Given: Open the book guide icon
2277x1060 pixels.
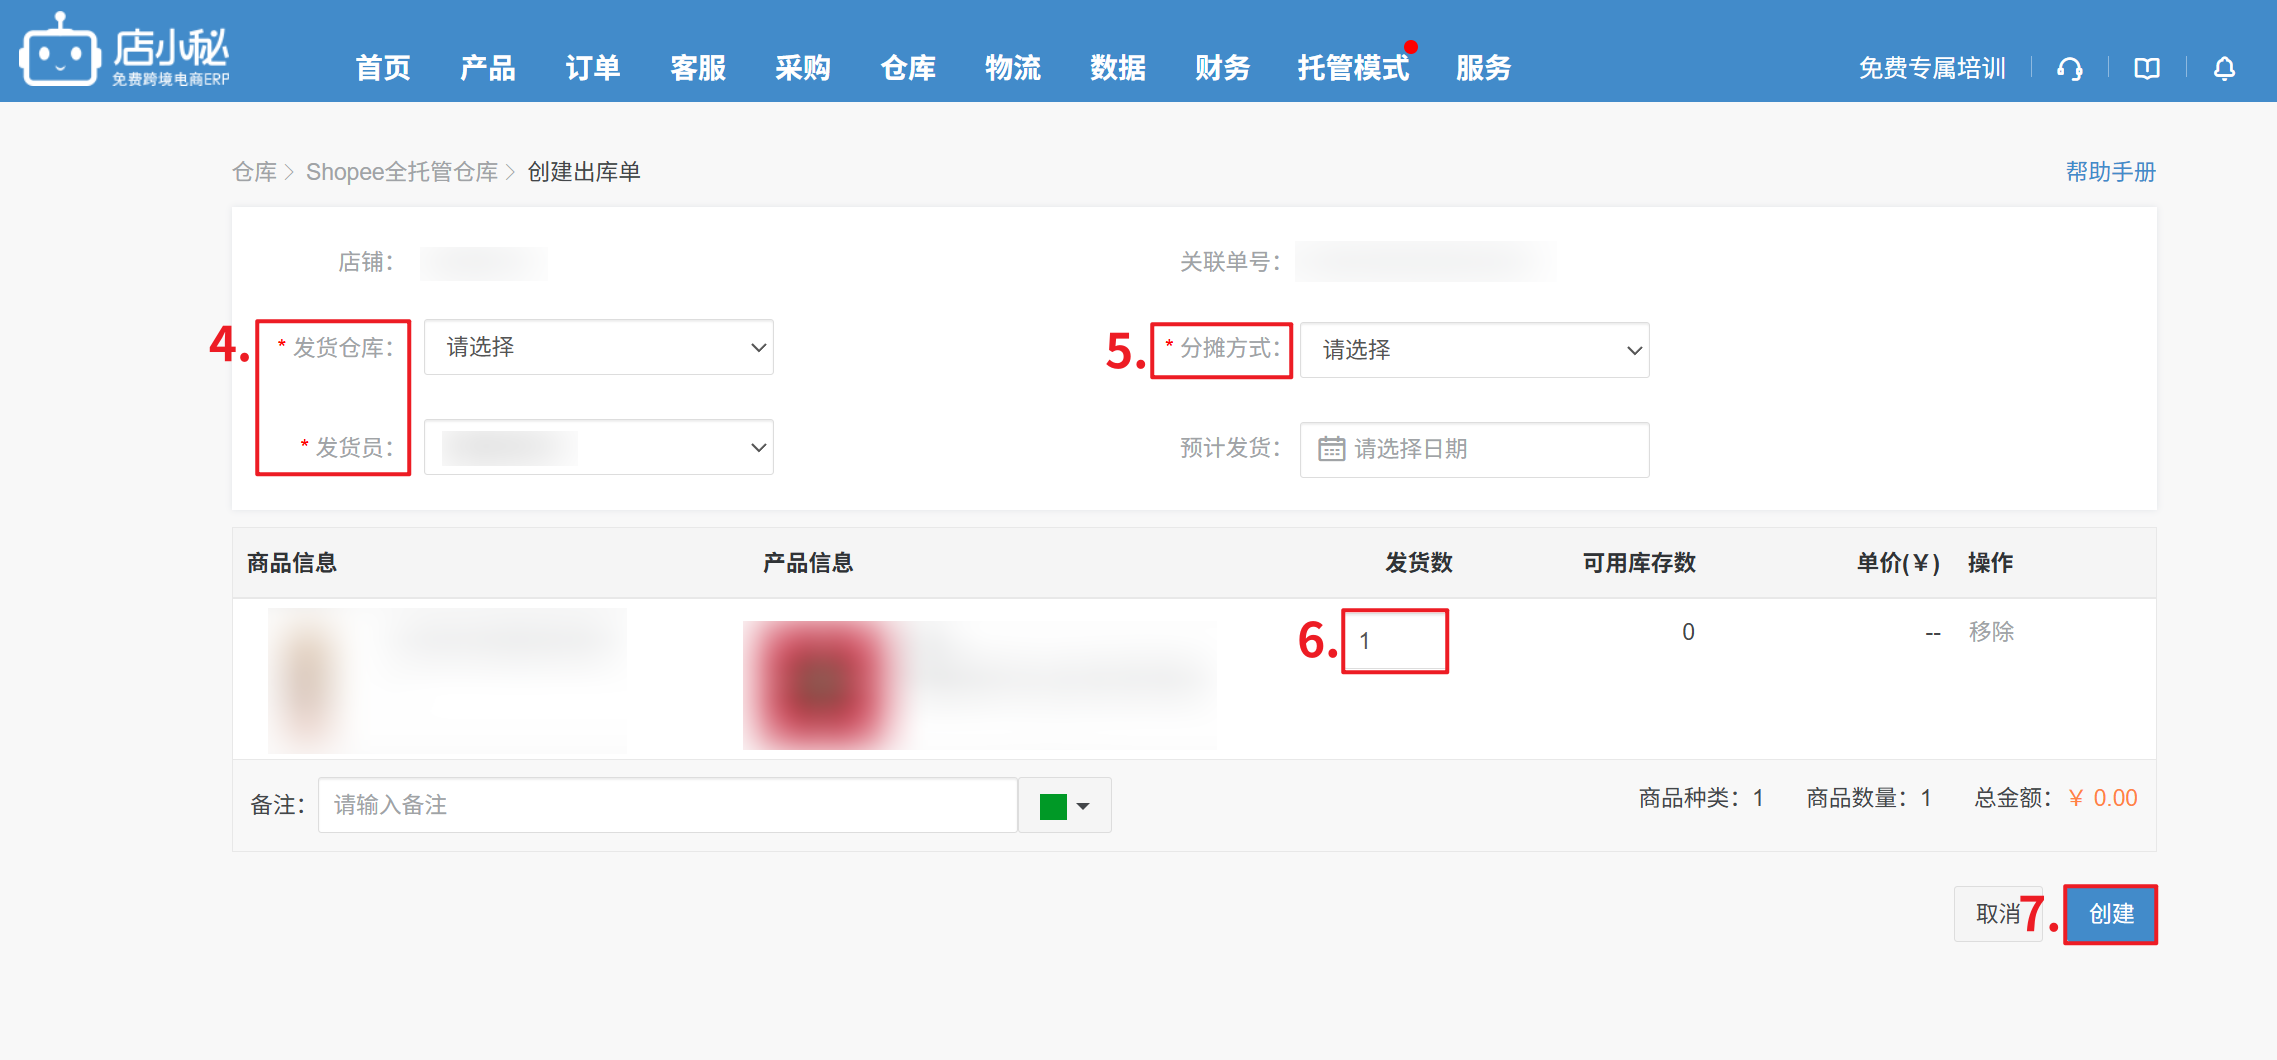Looking at the screenshot, I should (2146, 68).
